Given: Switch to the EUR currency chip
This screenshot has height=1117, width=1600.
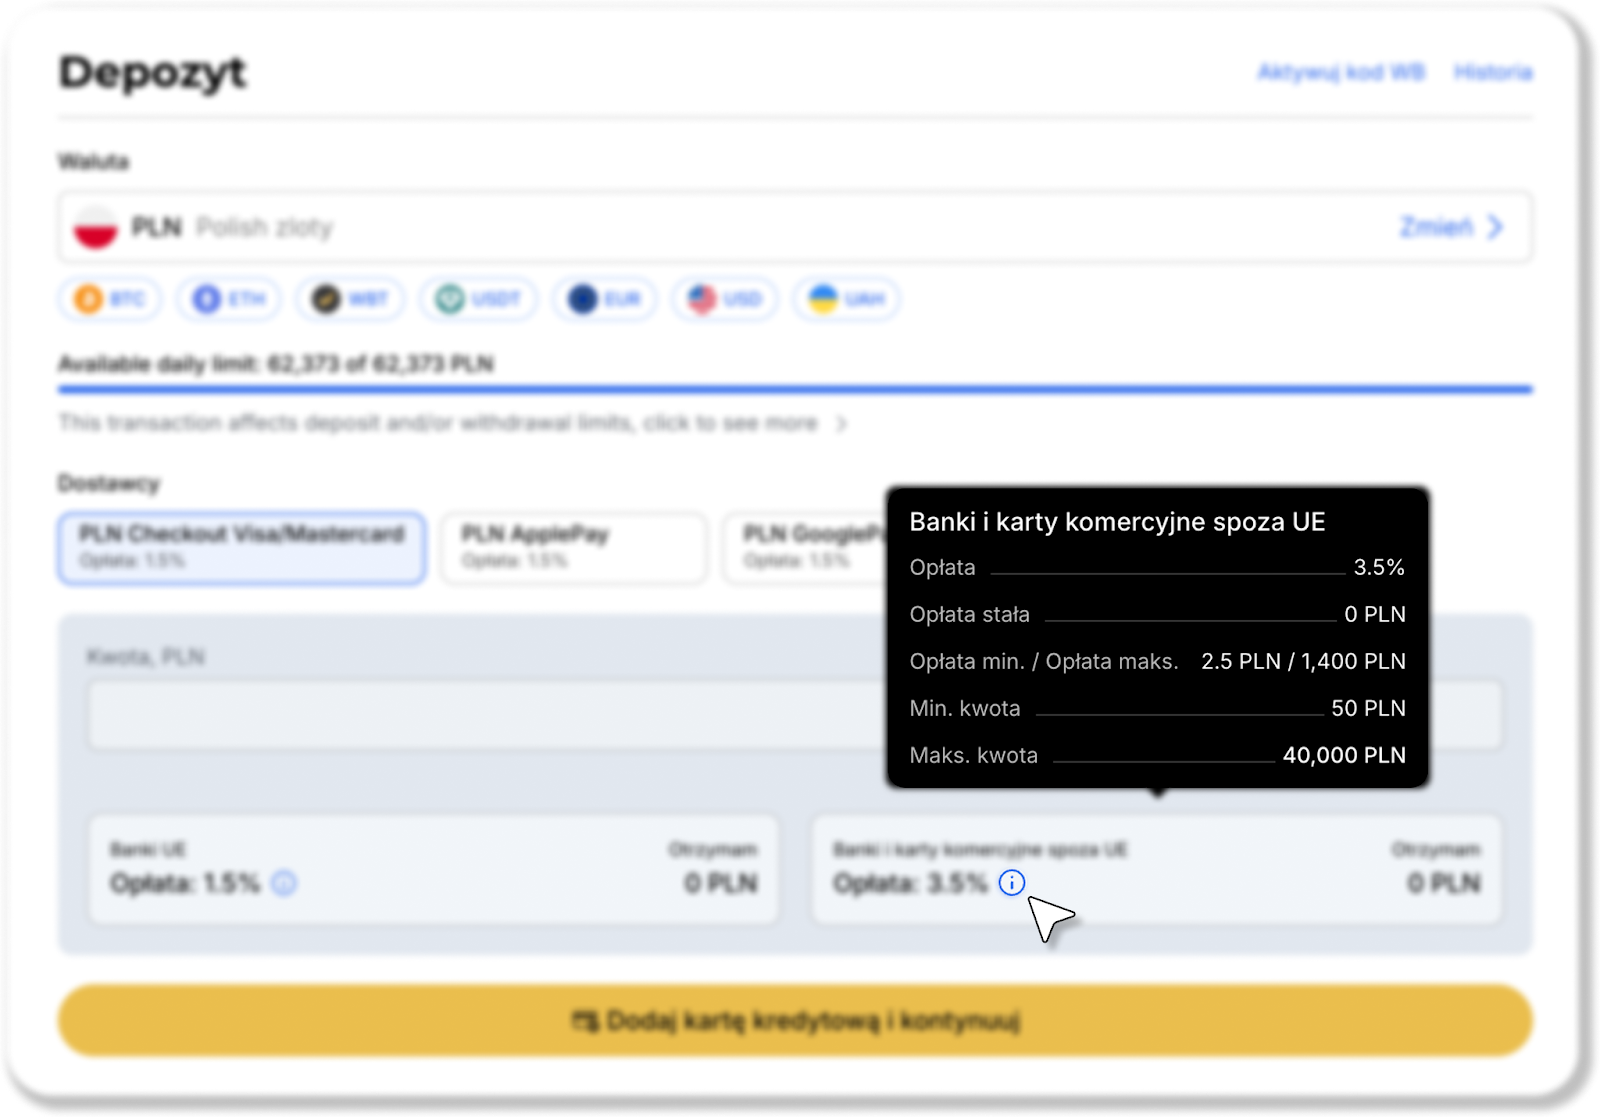Looking at the screenshot, I should pos(603,299).
